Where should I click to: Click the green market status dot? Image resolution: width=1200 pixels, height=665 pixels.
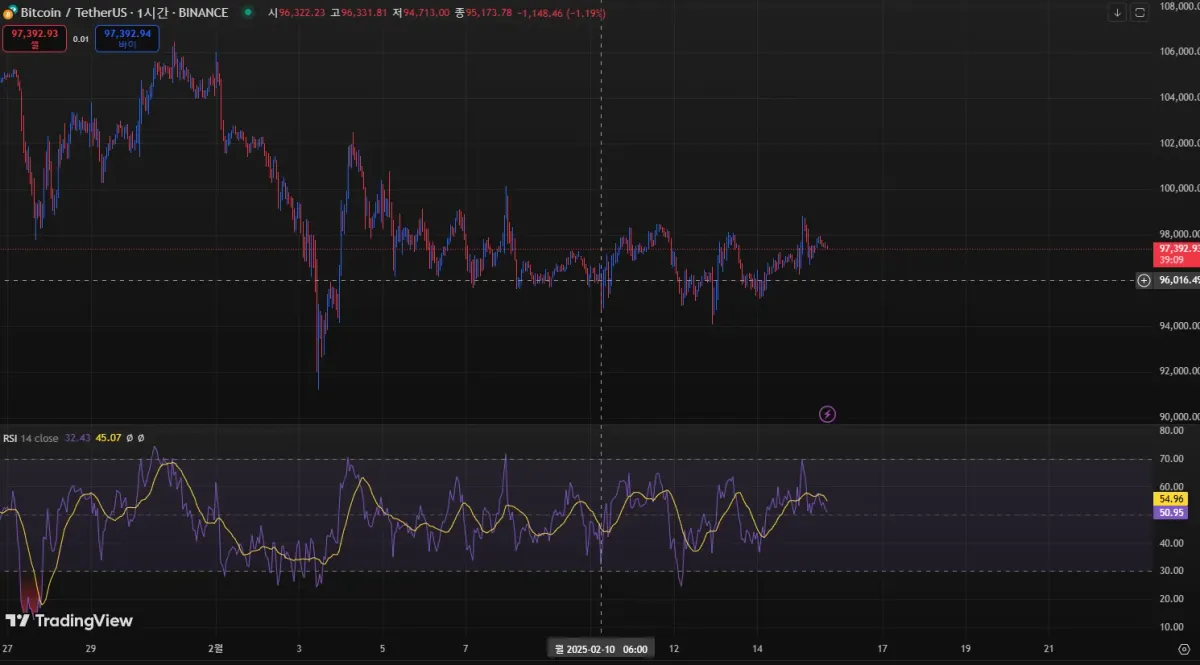pos(247,13)
